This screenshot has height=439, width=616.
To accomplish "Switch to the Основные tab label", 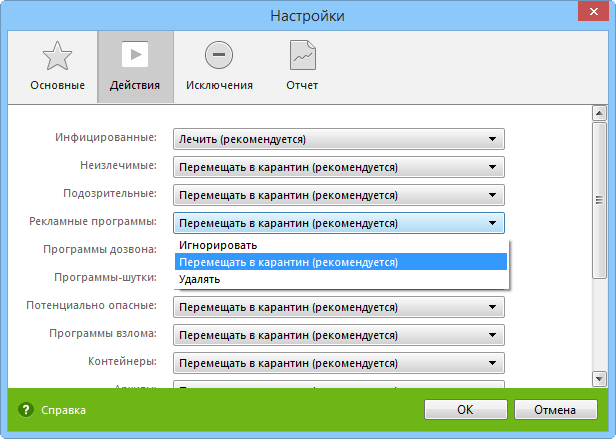I will tap(57, 85).
